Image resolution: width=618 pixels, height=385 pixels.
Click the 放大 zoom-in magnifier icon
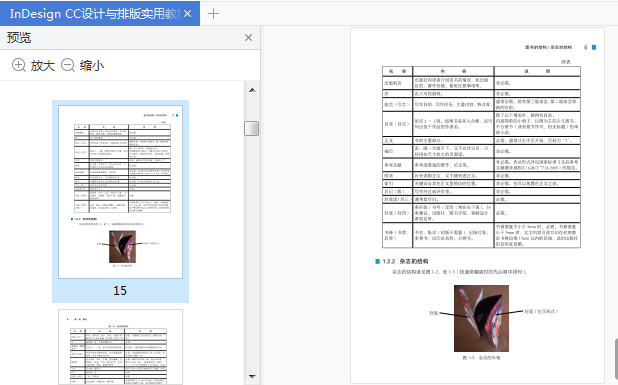(19, 65)
